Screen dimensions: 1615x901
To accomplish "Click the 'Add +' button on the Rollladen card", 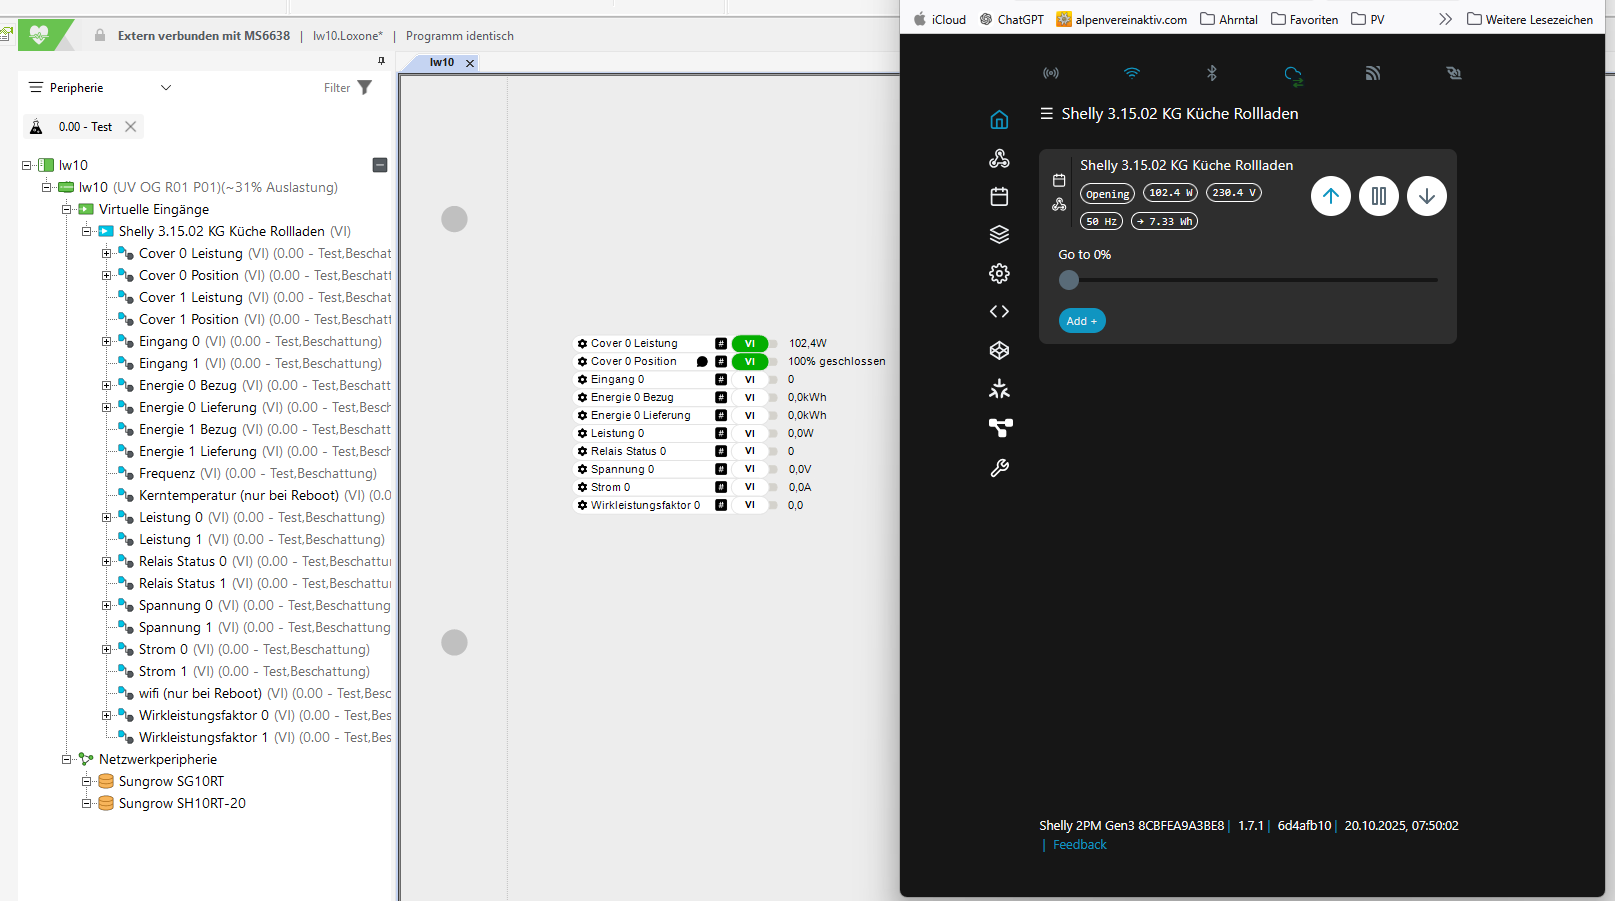I will tap(1082, 321).
